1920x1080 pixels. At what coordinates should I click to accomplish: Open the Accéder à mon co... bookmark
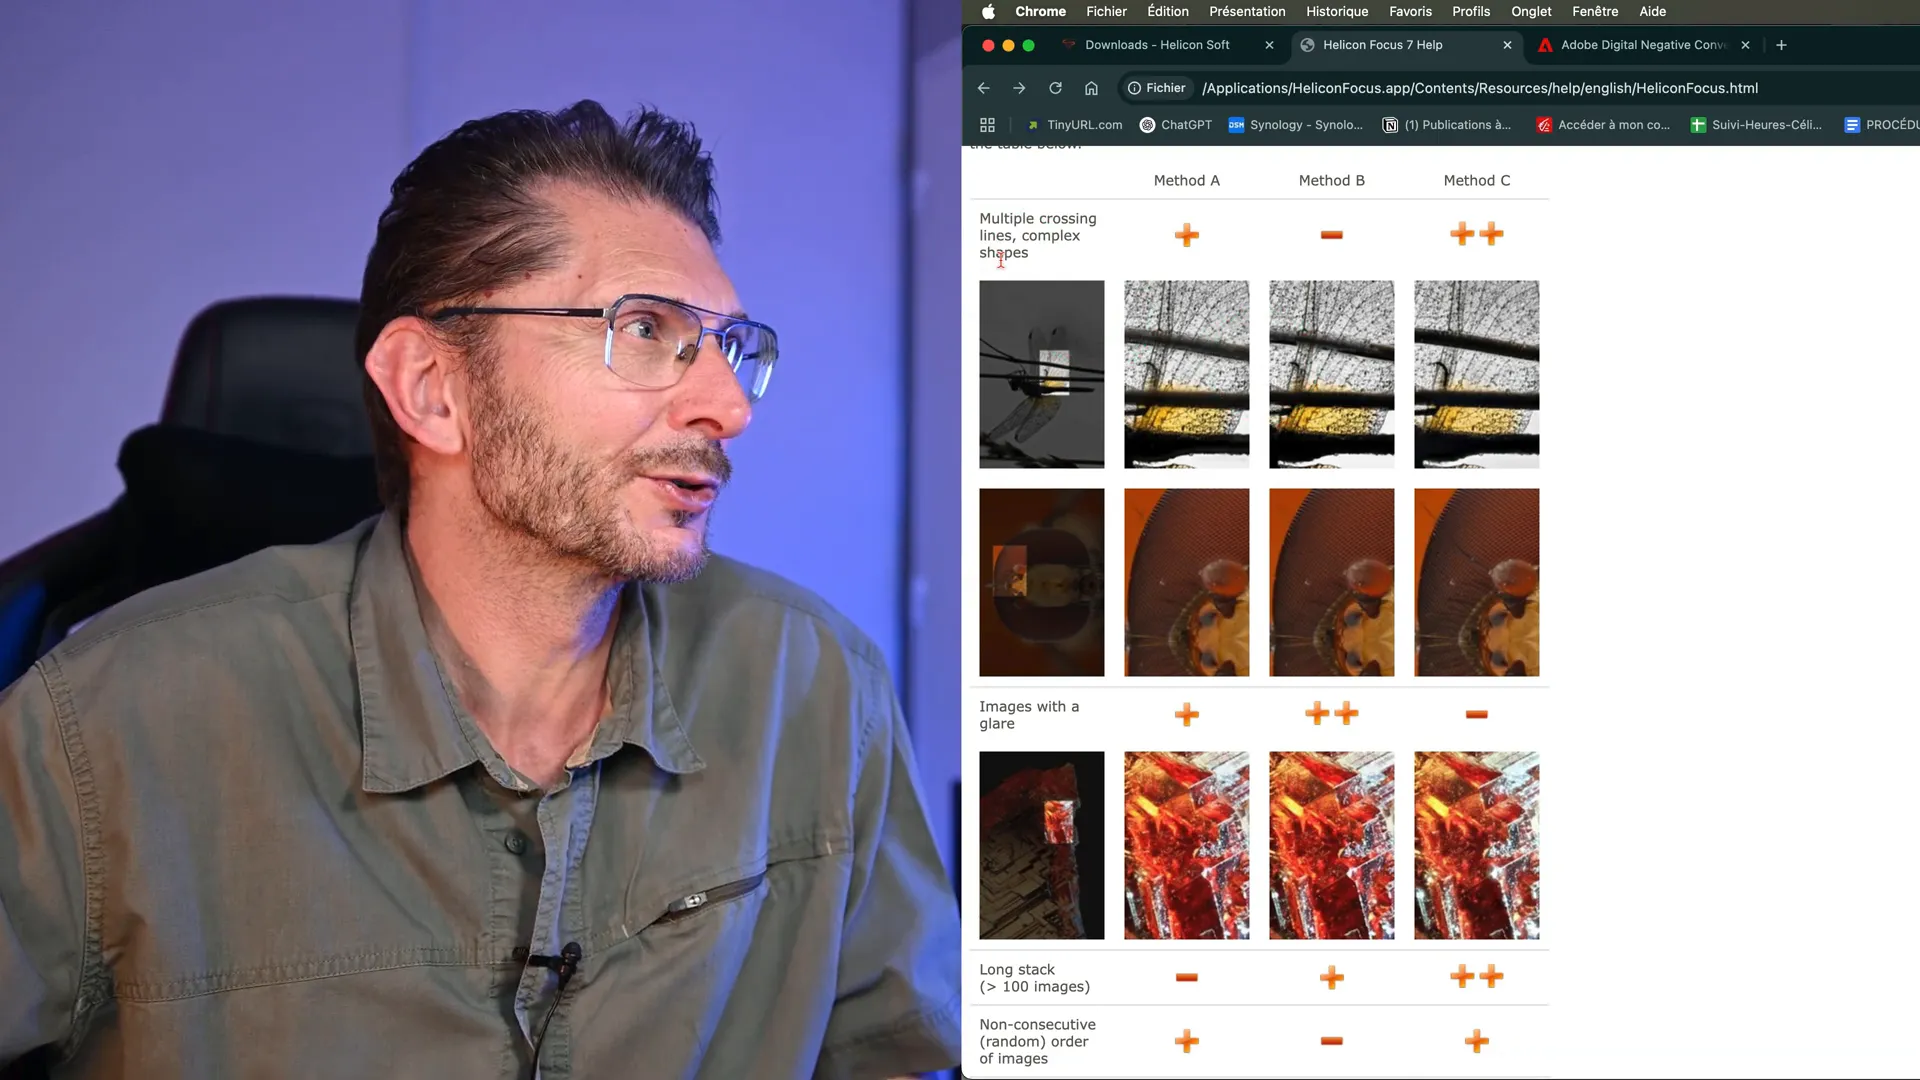(1603, 125)
